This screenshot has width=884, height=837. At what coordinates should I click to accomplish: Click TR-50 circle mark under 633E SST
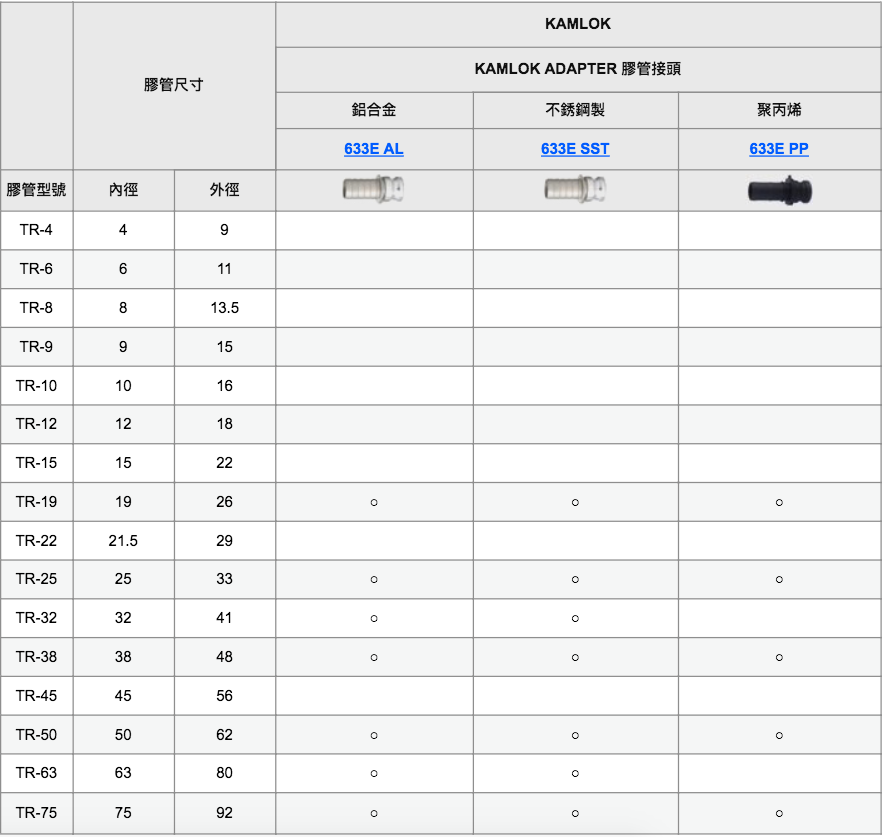point(575,735)
